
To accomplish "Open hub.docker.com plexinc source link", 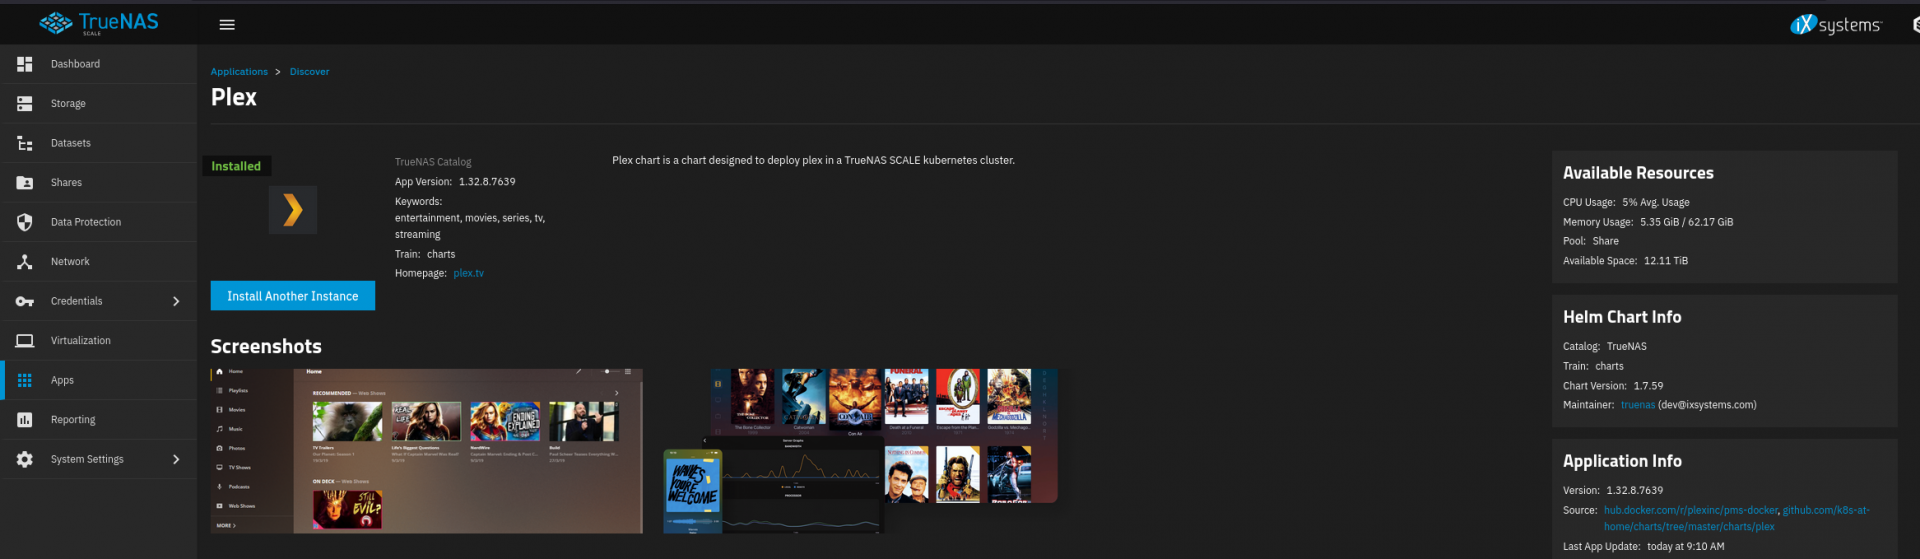I will (1691, 510).
